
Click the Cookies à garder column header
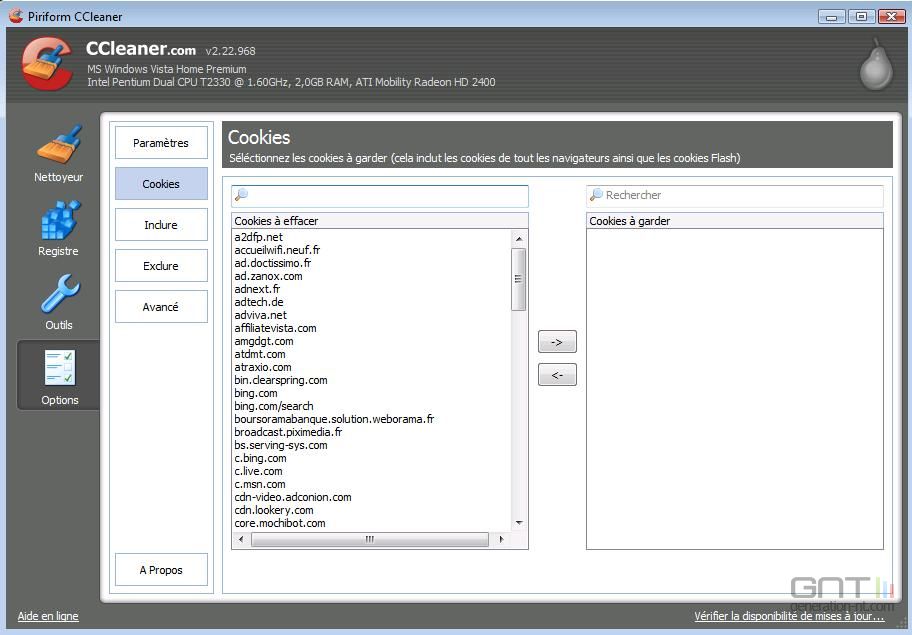click(735, 221)
